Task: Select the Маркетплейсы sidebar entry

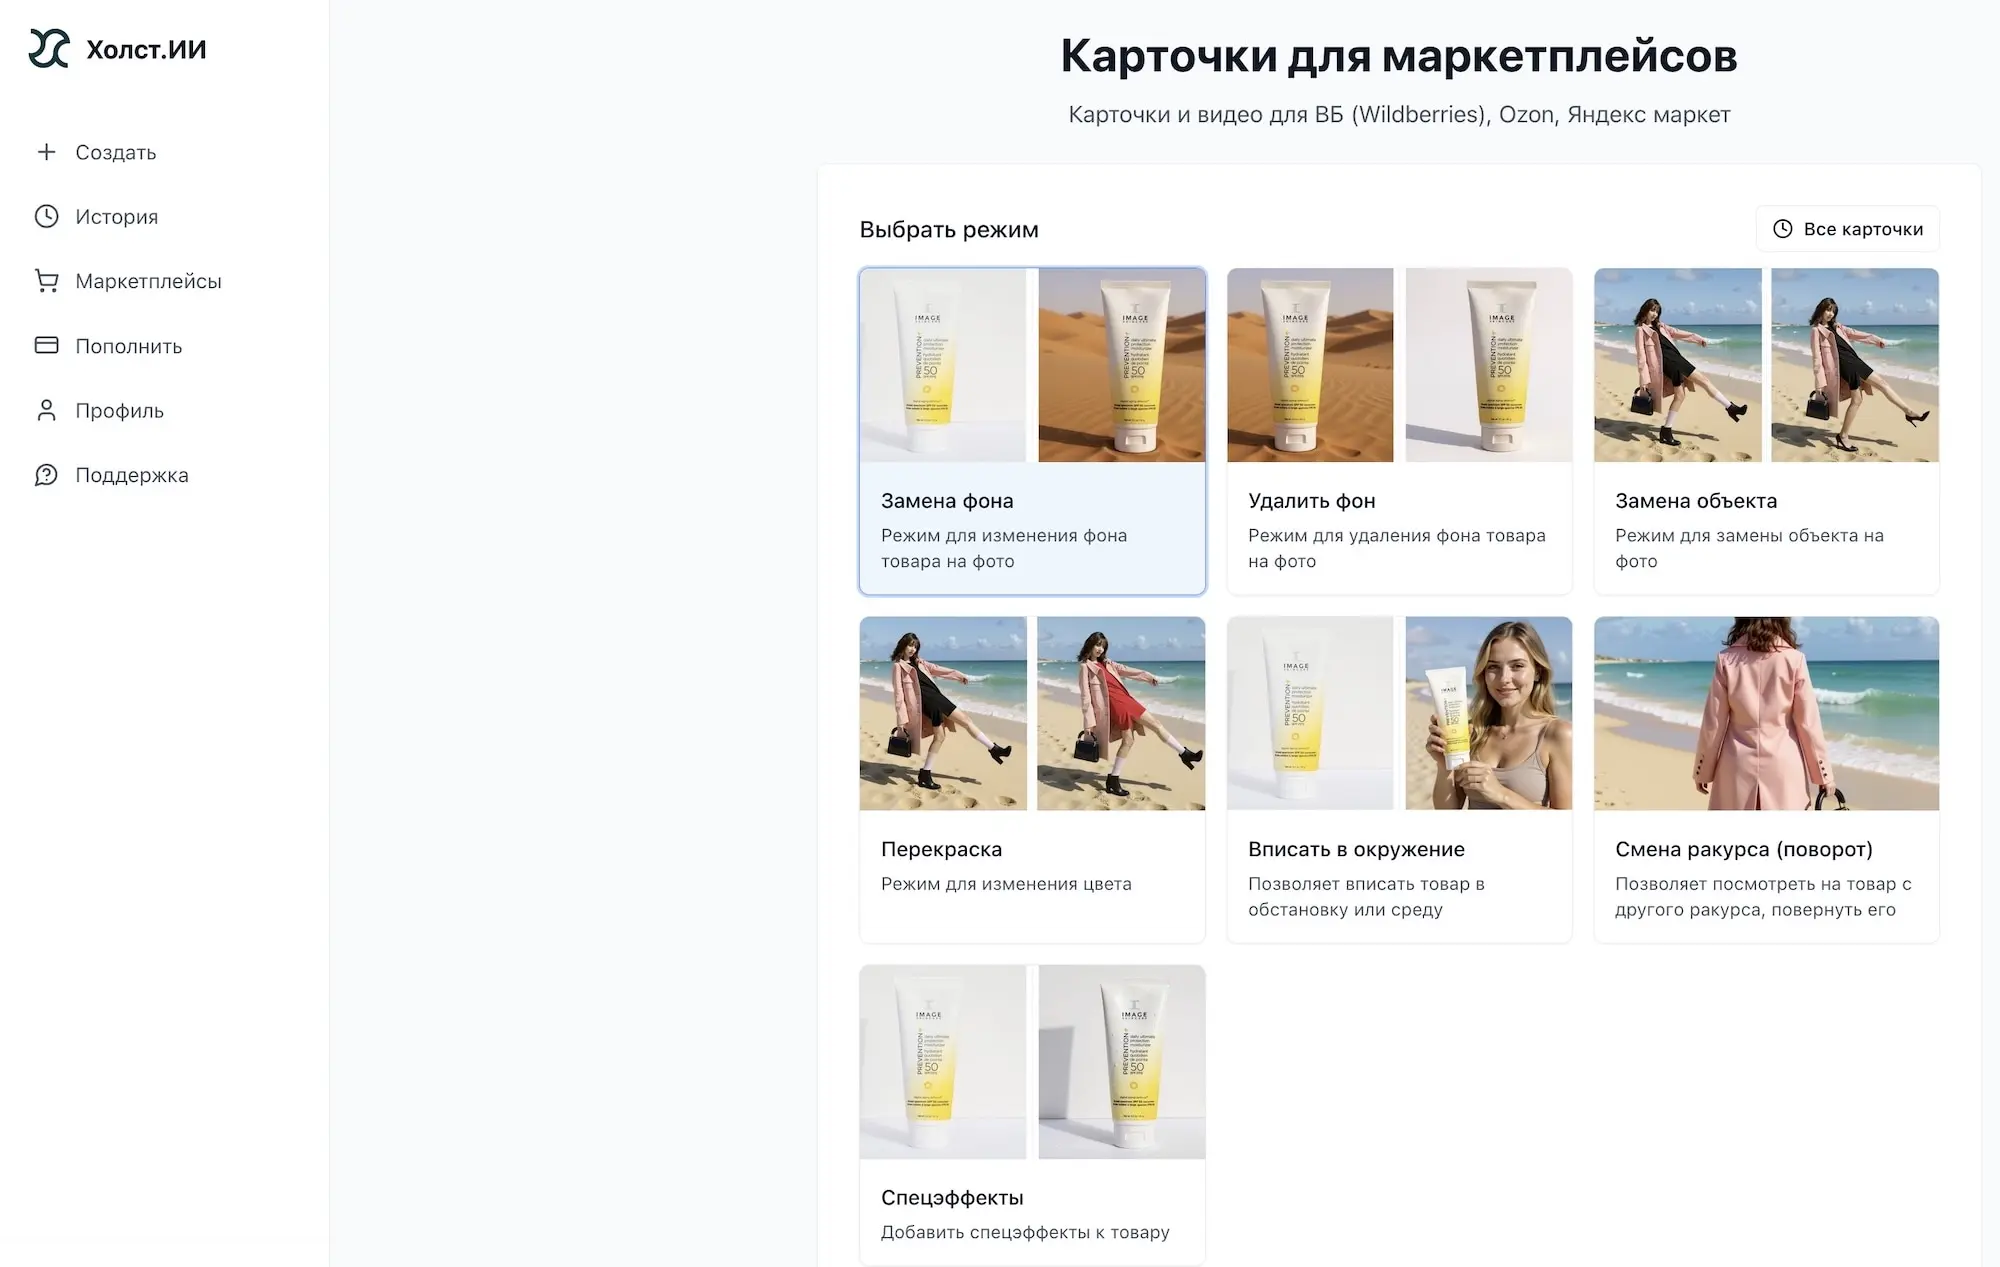Action: (149, 281)
